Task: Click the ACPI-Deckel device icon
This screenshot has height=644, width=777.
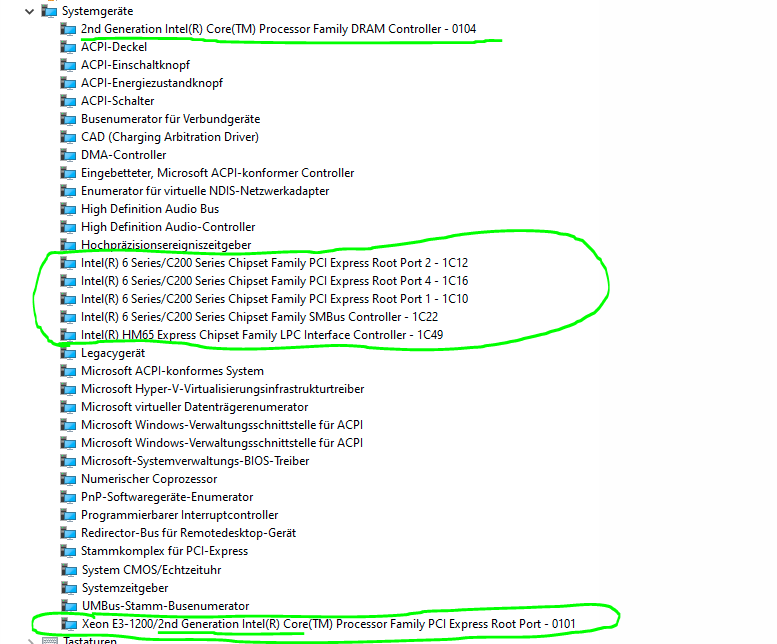Action: click(68, 47)
